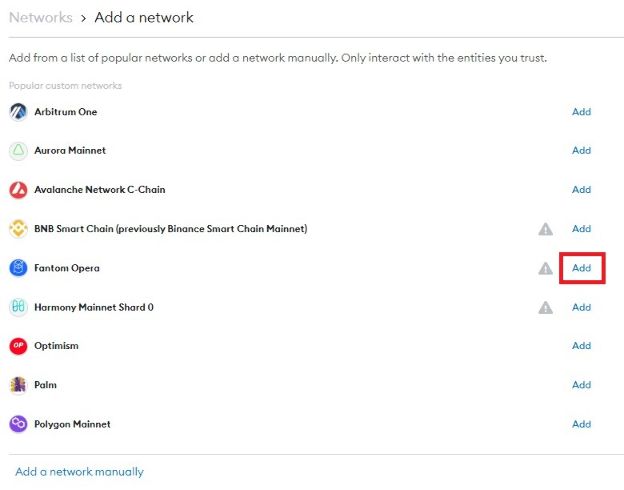This screenshot has width=624, height=490.
Task: Add the Fantom Opera network
Action: [581, 268]
